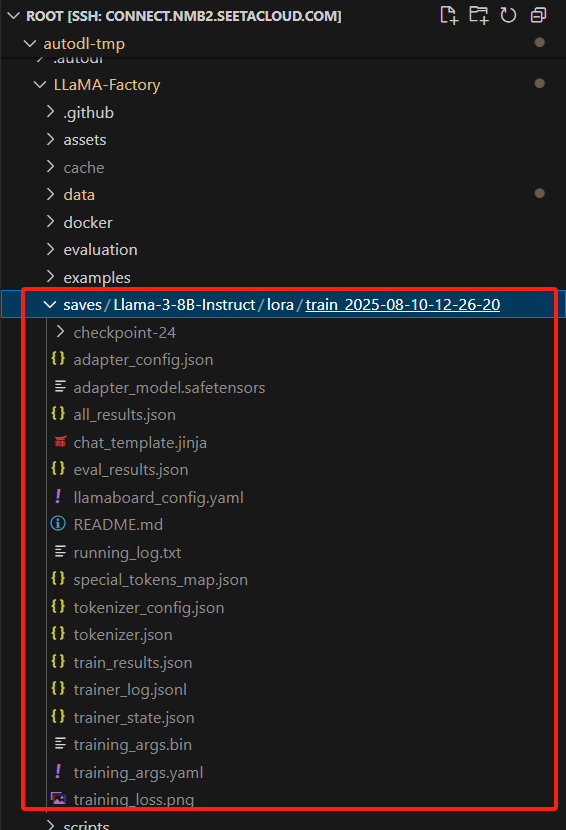Open tokenizer_config.json
The width and height of the screenshot is (566, 830).
(149, 608)
